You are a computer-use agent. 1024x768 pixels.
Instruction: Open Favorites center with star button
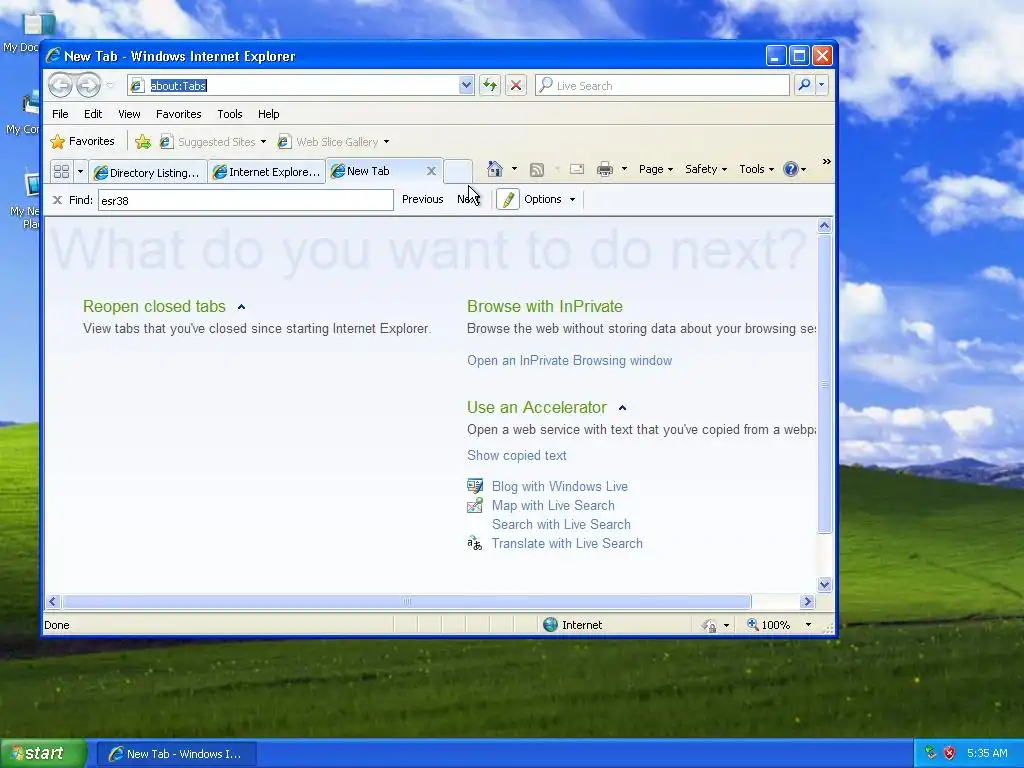pyautogui.click(x=82, y=141)
